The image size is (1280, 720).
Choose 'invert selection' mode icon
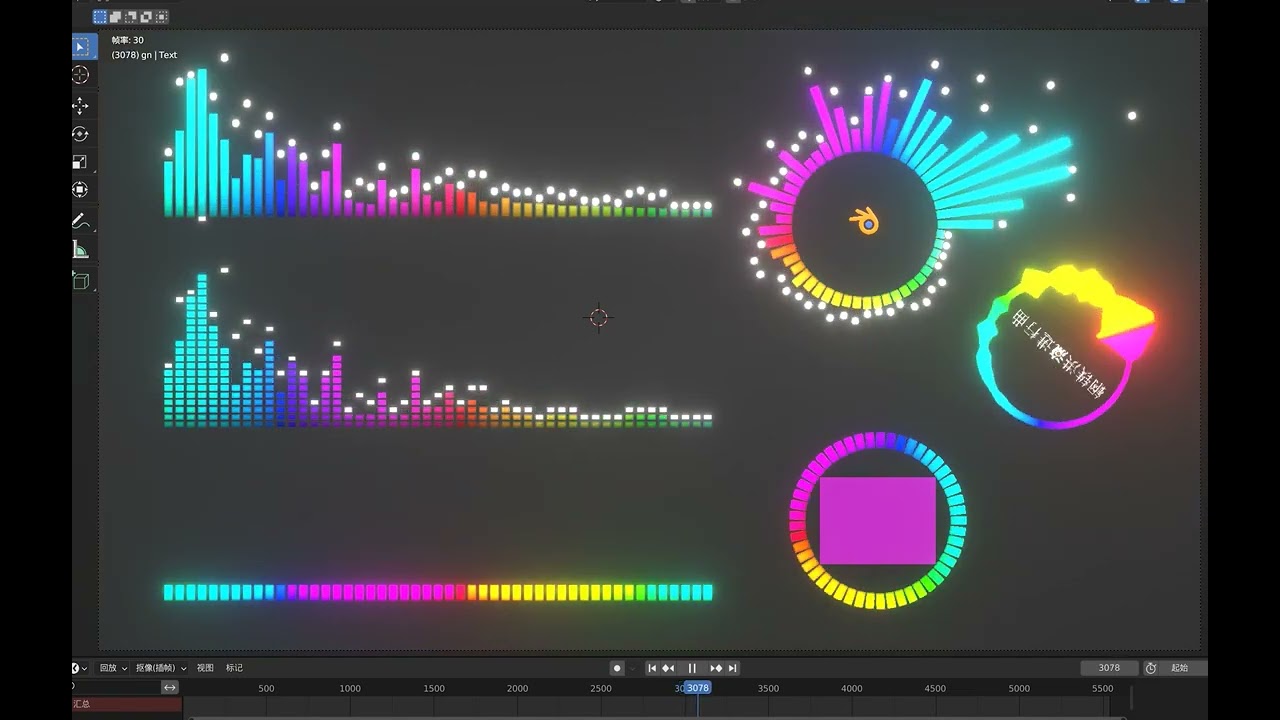click(146, 17)
